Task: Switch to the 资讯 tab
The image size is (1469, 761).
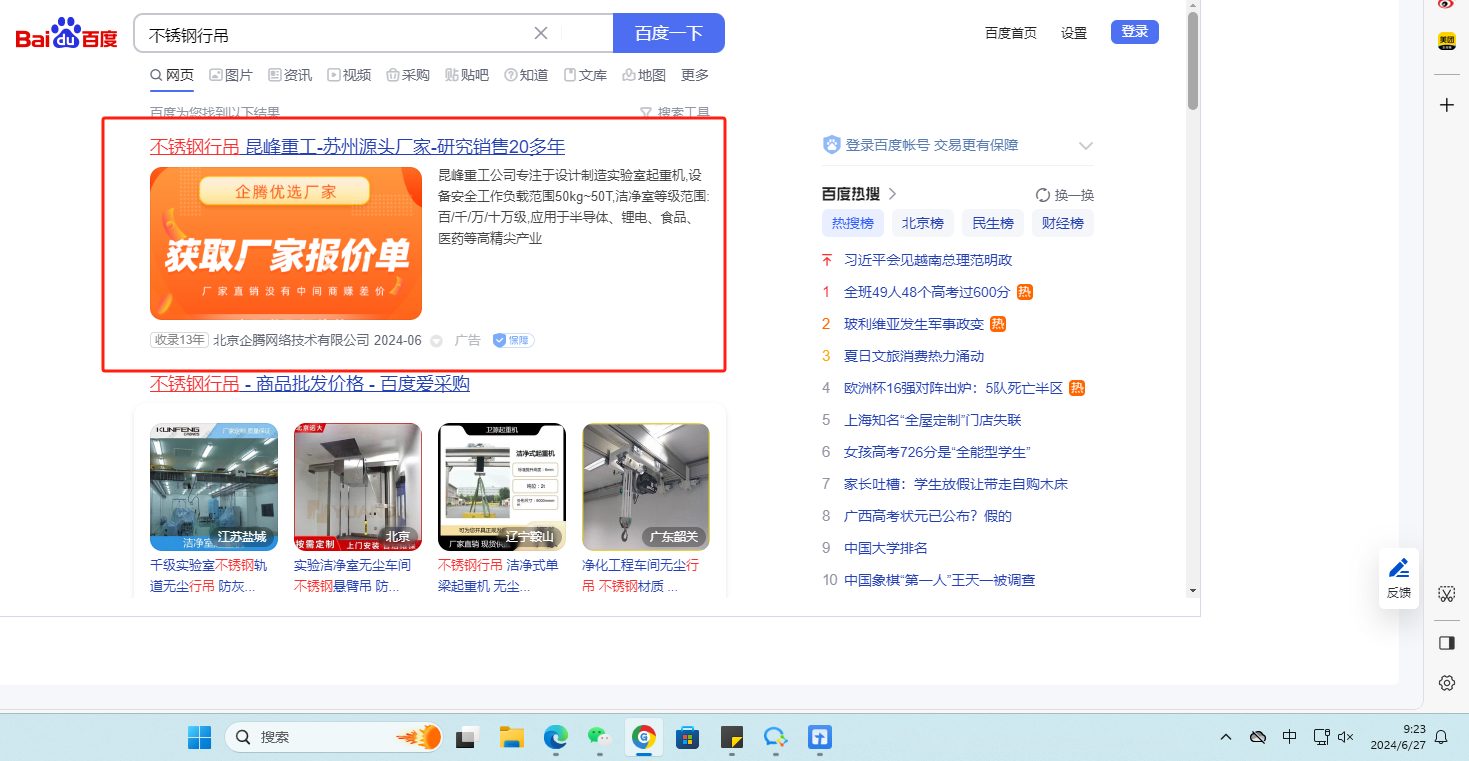Action: [290, 75]
